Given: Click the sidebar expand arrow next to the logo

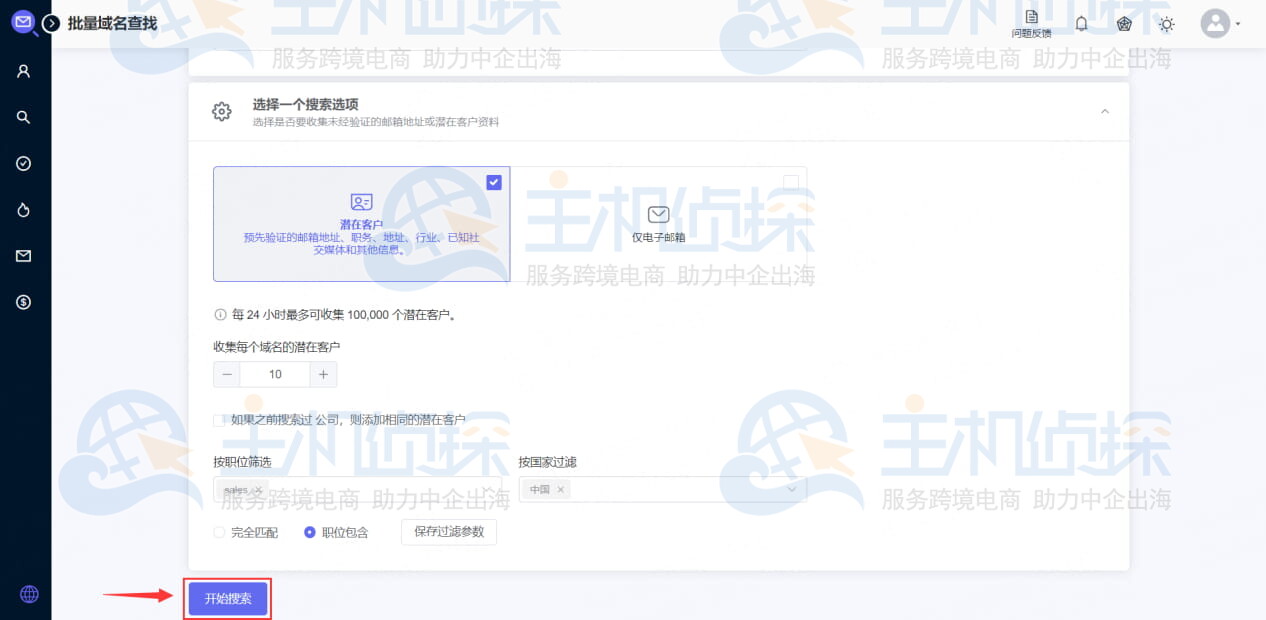Looking at the screenshot, I should tap(50, 23).
